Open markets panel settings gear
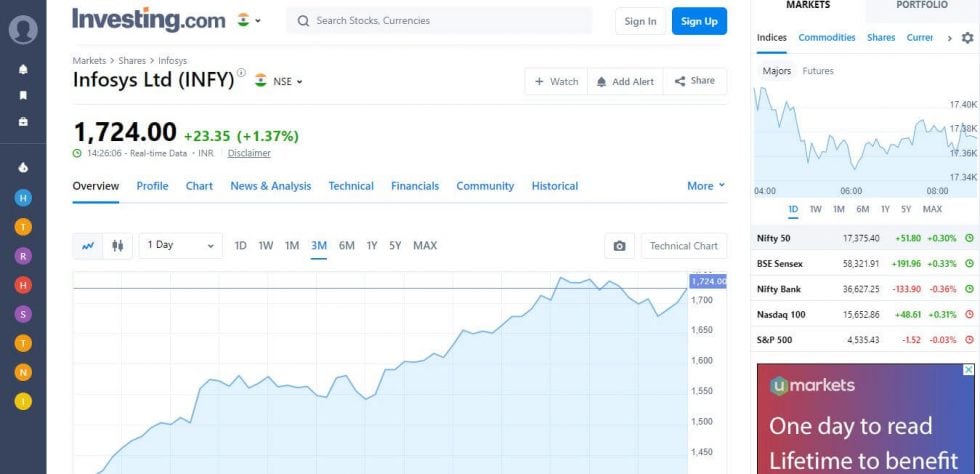The image size is (980, 474). [968, 38]
